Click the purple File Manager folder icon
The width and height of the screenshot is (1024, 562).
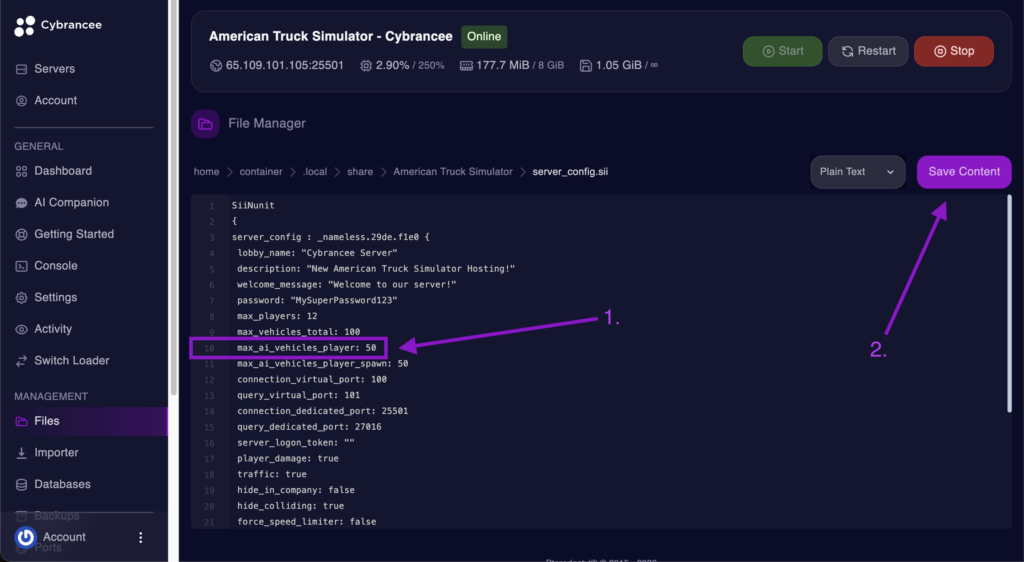coord(205,123)
